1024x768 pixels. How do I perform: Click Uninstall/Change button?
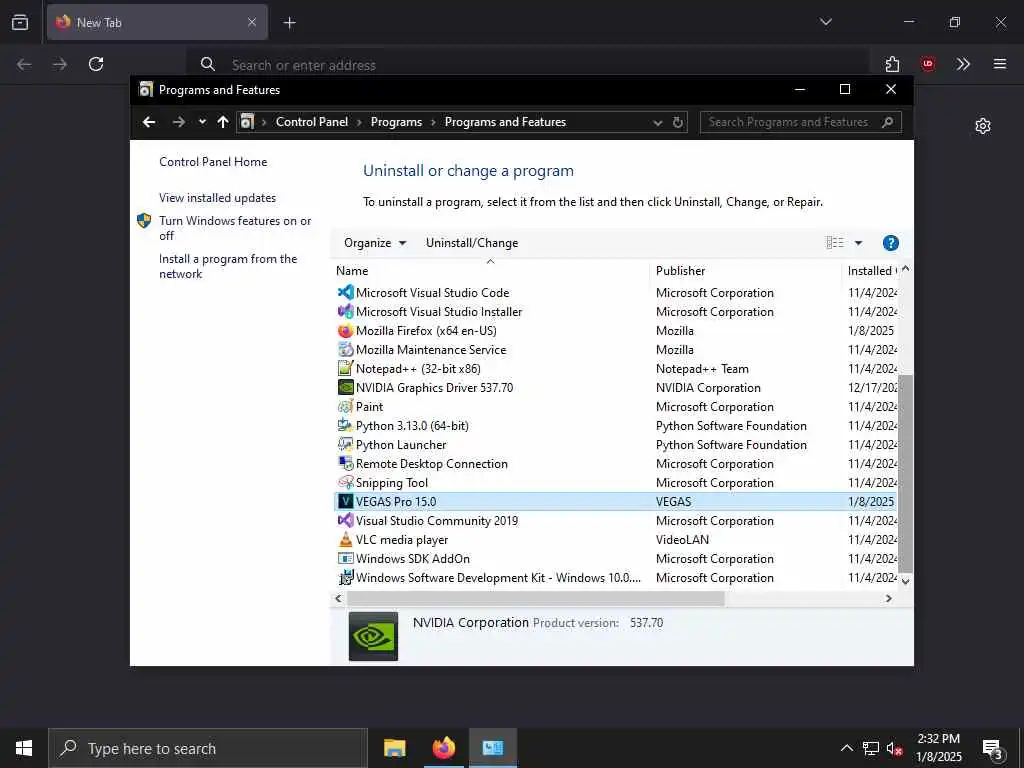click(x=472, y=243)
